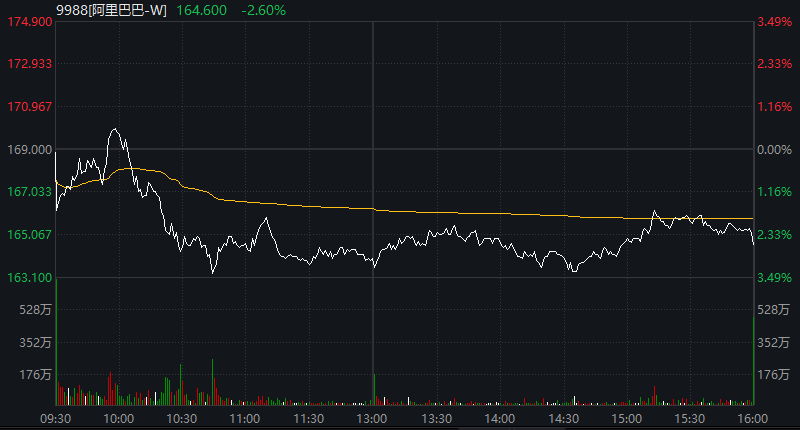The image size is (800, 430).
Task: Select the 352万 volume label on right axis
Action: click(774, 342)
